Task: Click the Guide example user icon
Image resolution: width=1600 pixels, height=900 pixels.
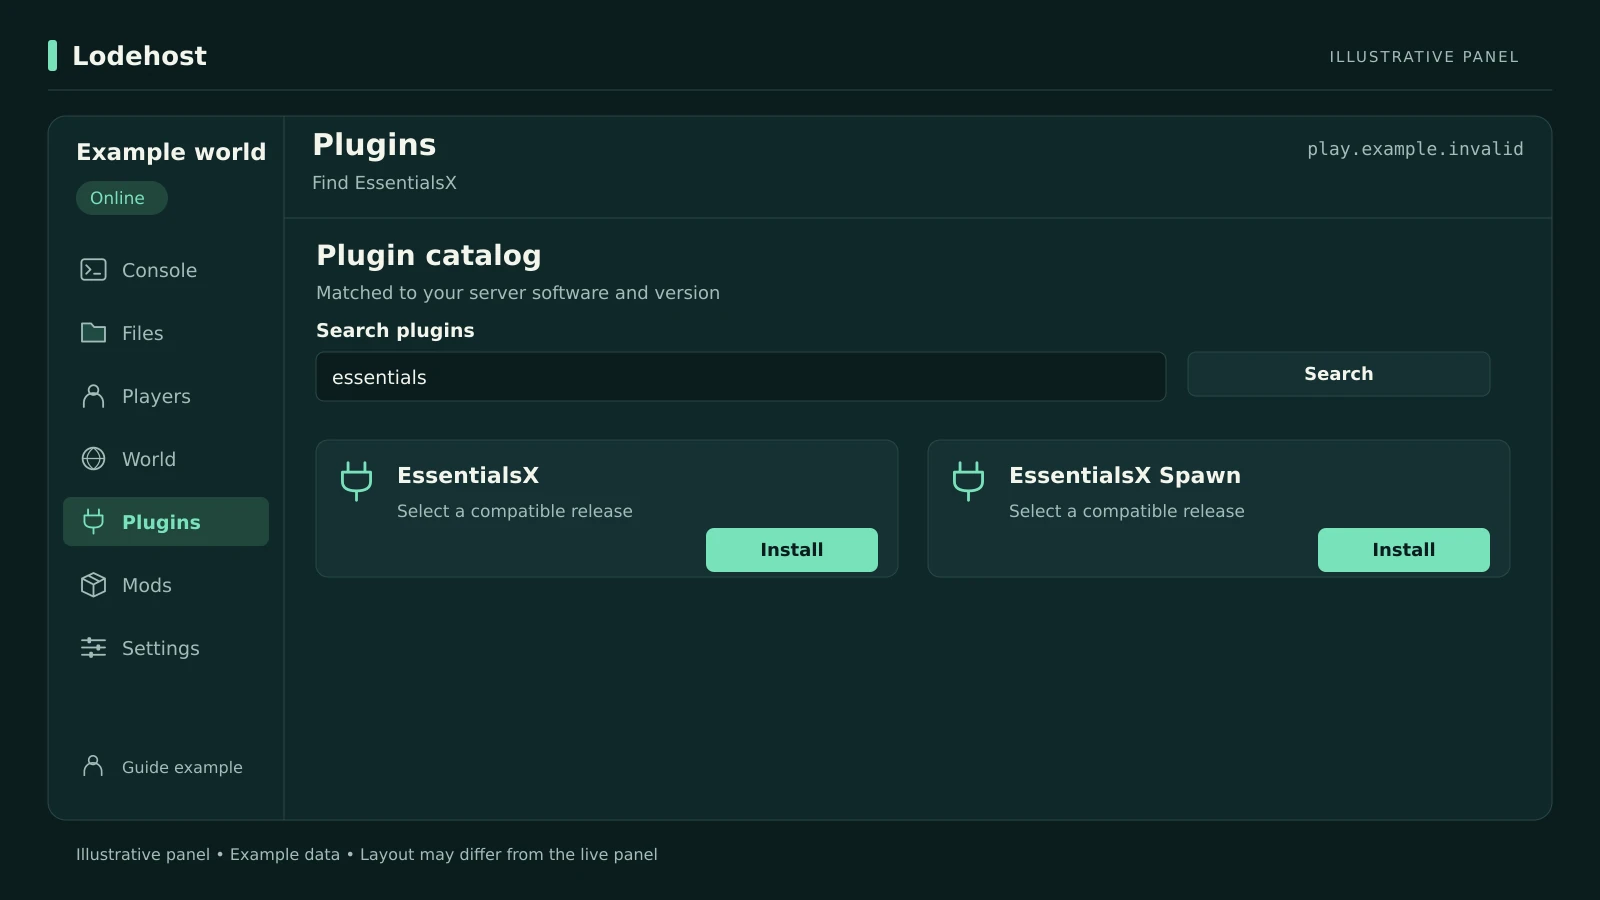Action: pos(93,767)
